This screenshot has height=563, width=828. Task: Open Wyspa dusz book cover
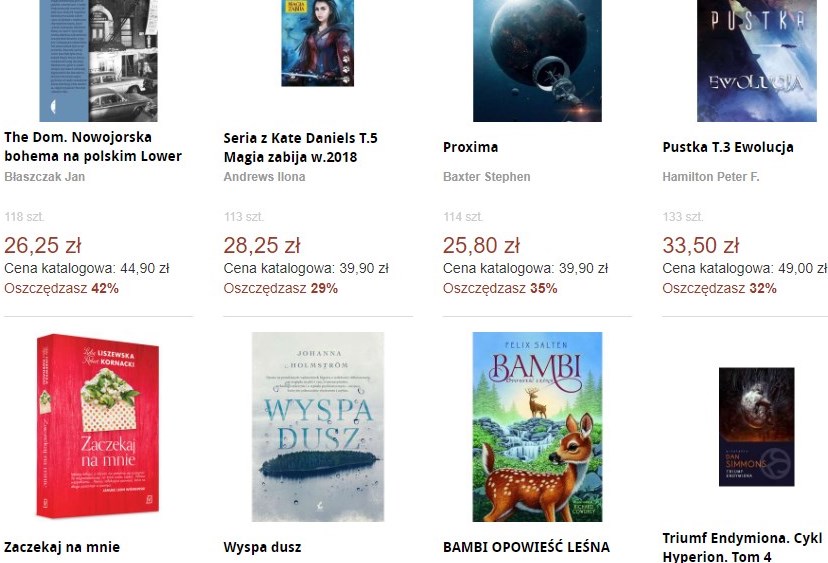tap(318, 427)
